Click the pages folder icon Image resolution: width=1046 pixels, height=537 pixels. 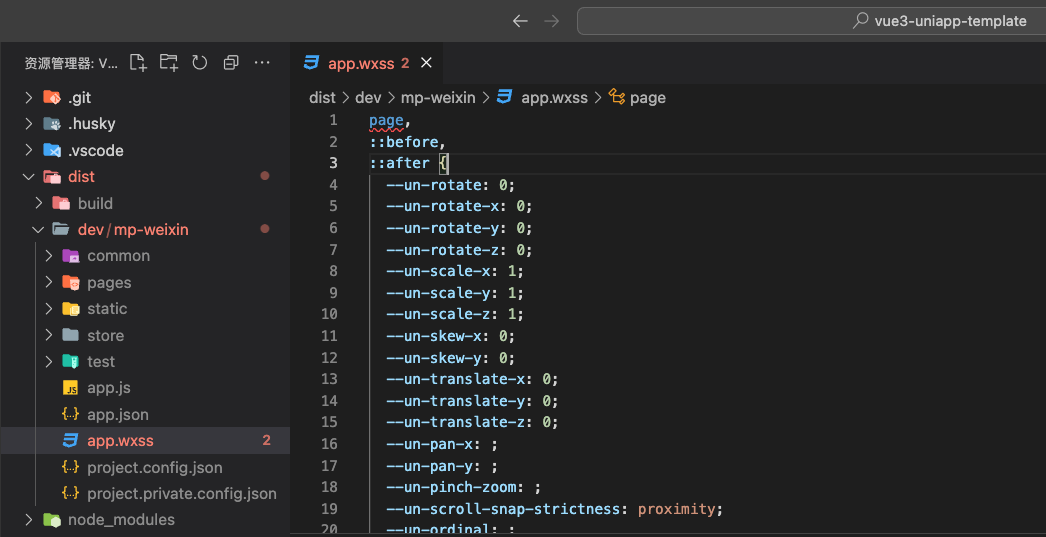(x=71, y=282)
